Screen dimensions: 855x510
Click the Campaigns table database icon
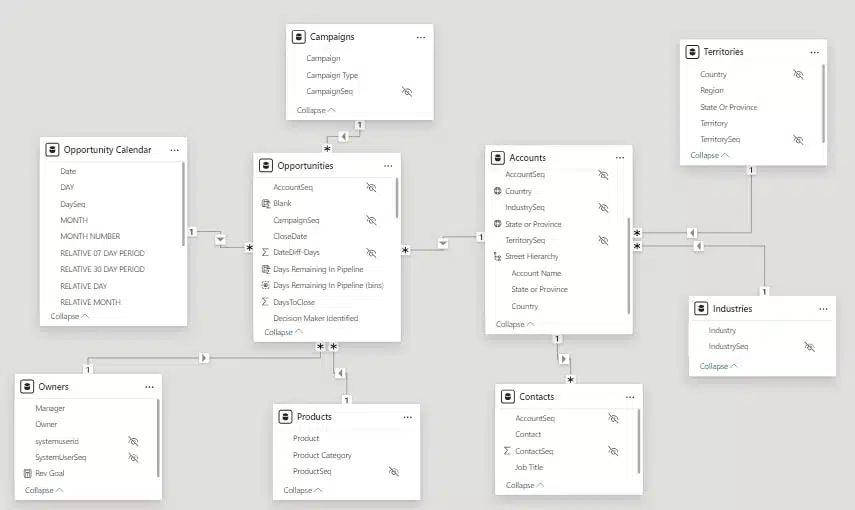tap(298, 37)
